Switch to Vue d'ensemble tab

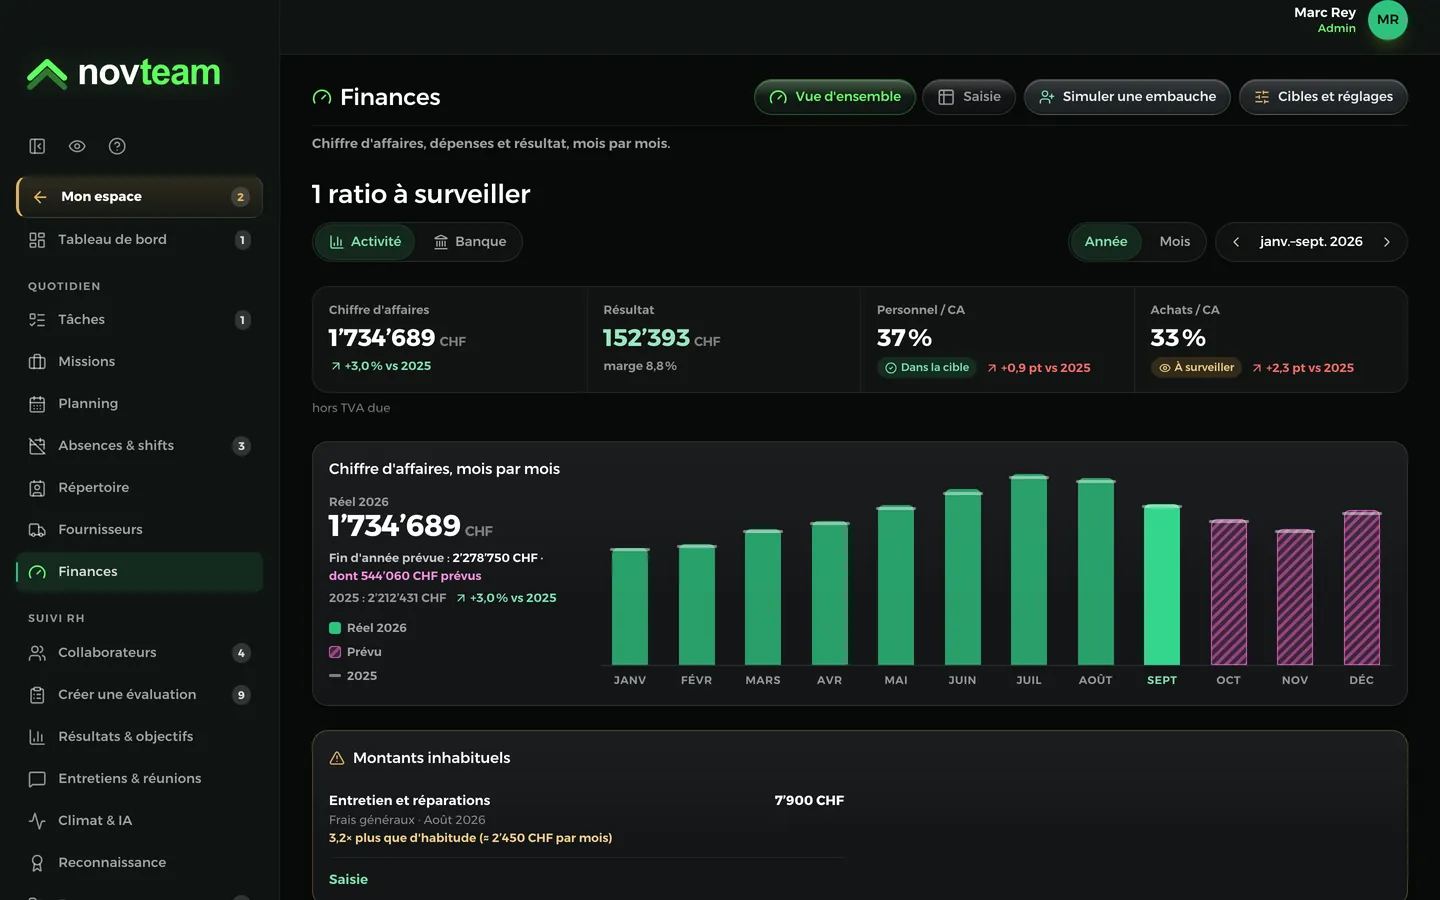pos(835,97)
